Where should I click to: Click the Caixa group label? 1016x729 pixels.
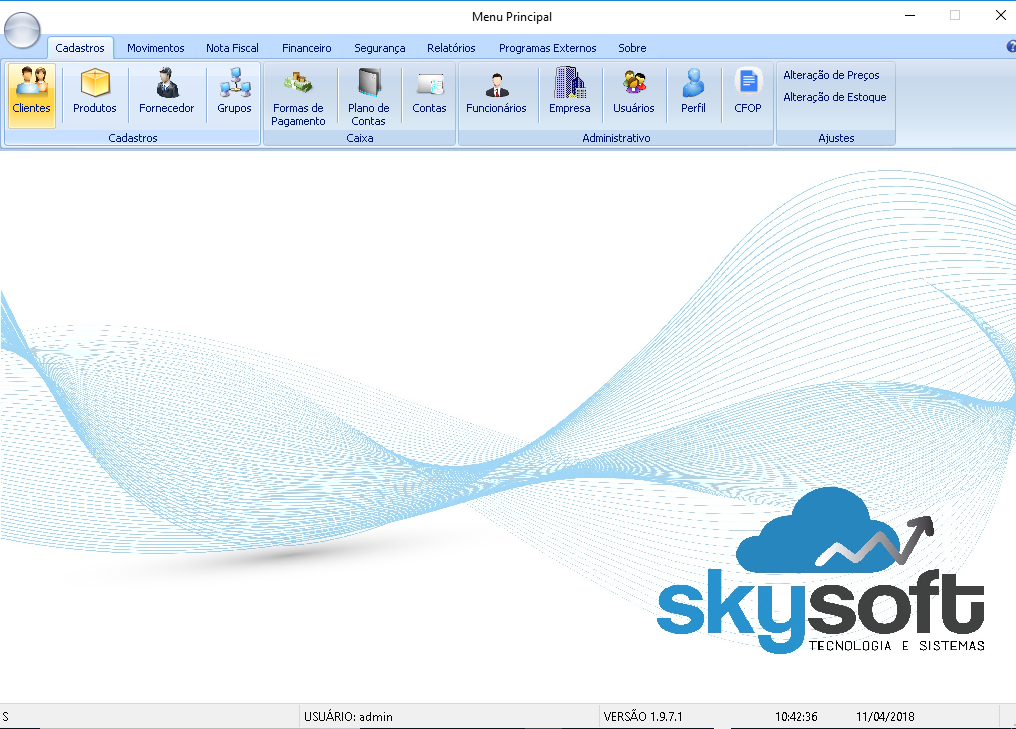tap(360, 138)
